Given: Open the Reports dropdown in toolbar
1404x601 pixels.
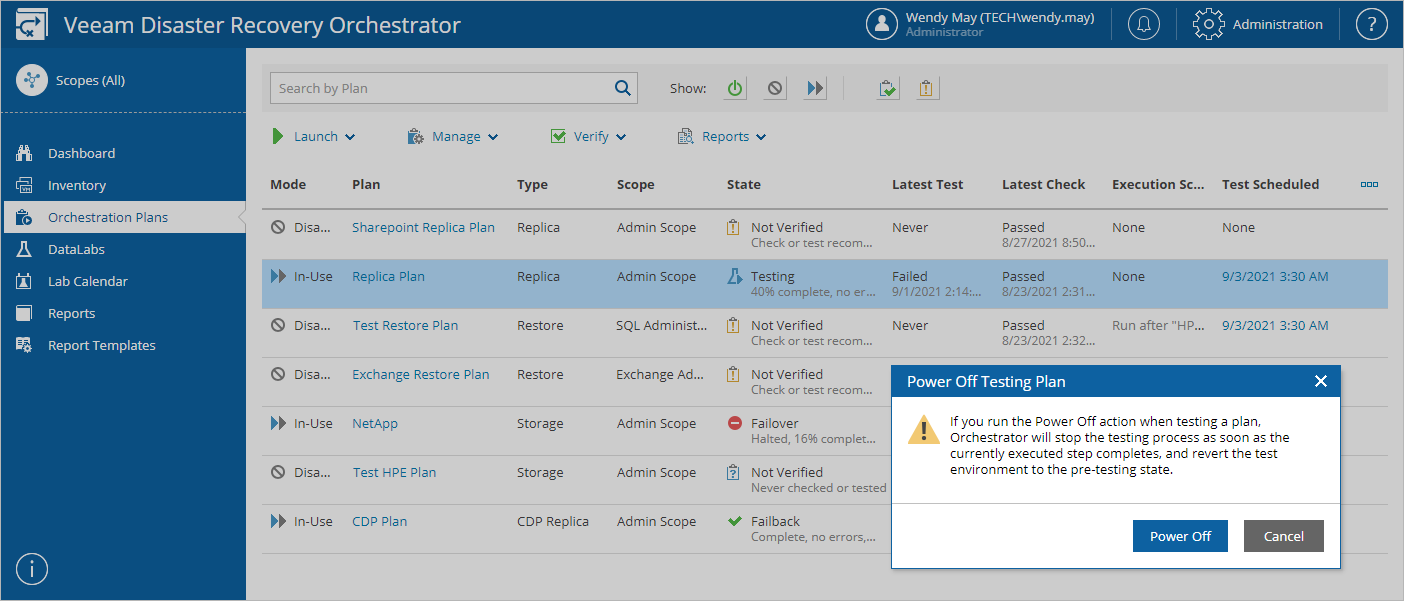Looking at the screenshot, I should tap(722, 136).
